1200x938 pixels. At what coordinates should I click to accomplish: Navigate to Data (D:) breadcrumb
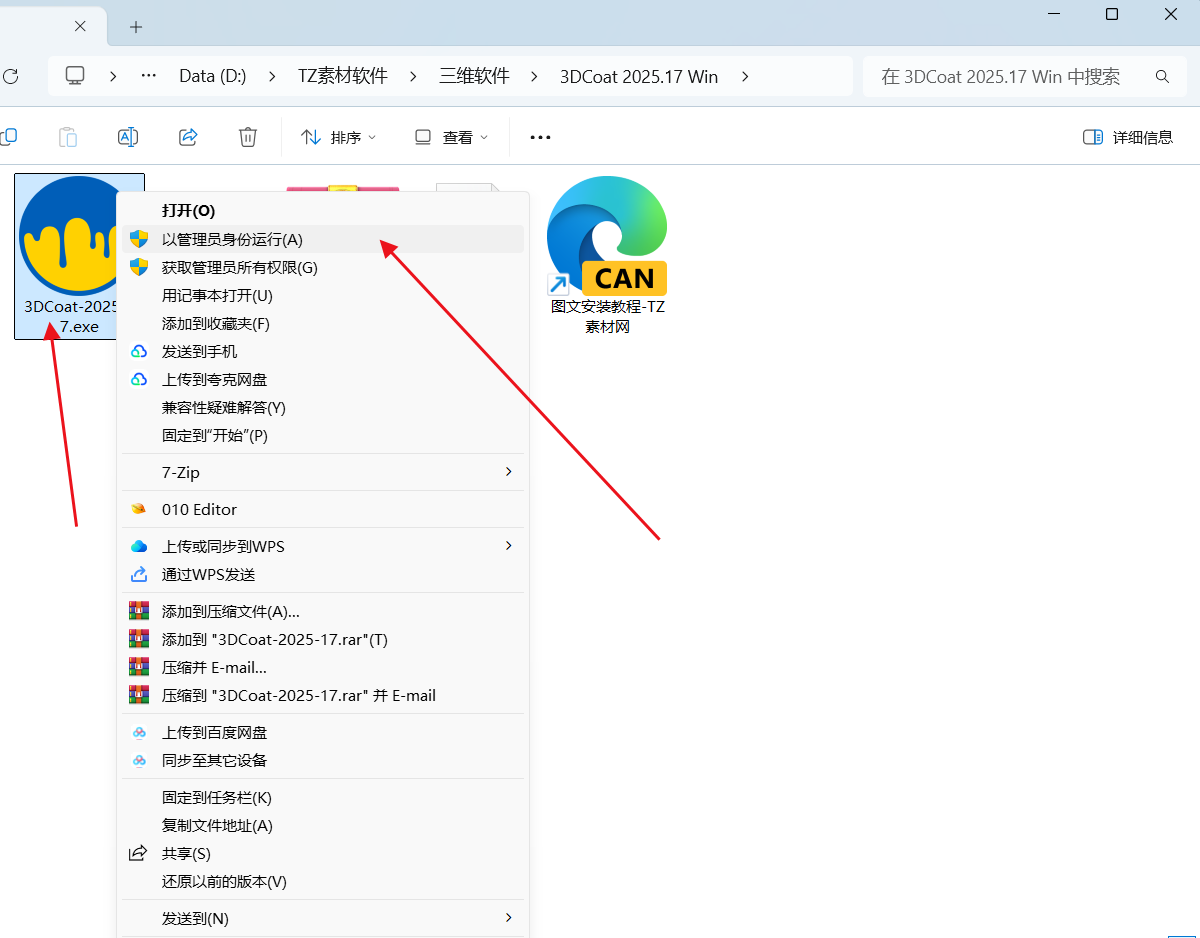(213, 76)
